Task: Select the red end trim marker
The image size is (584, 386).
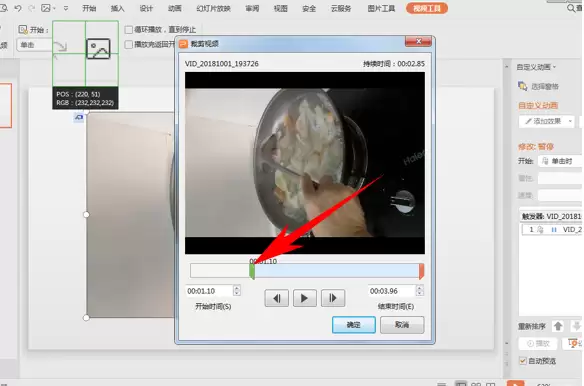Action: pyautogui.click(x=421, y=271)
